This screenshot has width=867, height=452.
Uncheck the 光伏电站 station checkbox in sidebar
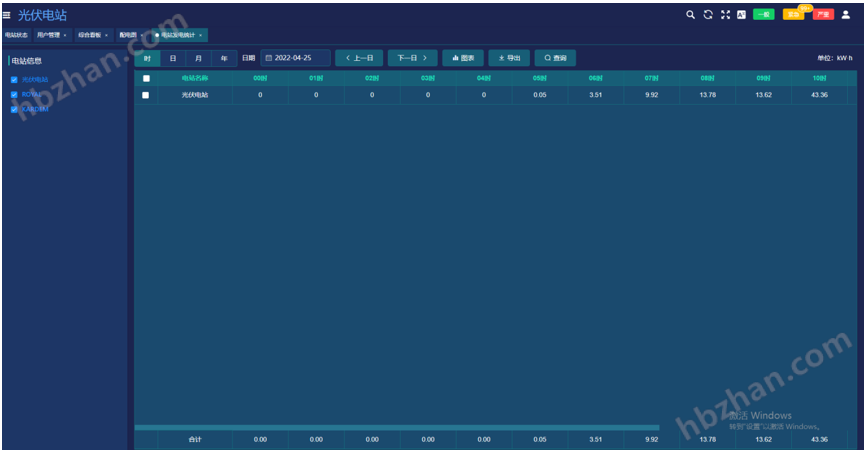[14, 79]
